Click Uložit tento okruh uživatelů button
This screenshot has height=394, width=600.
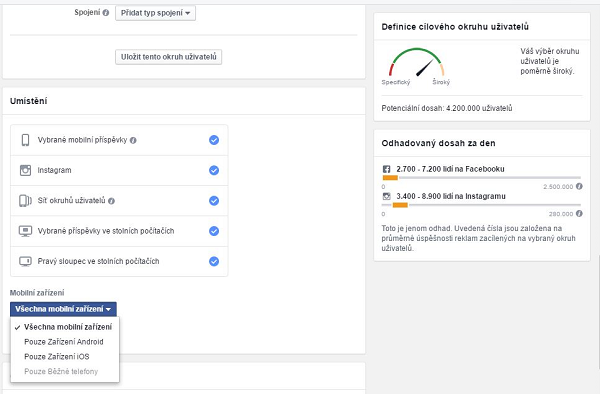(168, 57)
